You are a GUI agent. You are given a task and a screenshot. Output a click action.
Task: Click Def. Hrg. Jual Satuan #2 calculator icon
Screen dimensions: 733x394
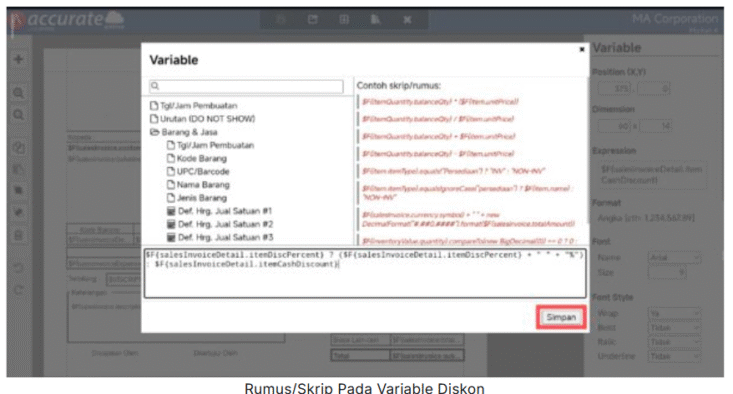171,224
